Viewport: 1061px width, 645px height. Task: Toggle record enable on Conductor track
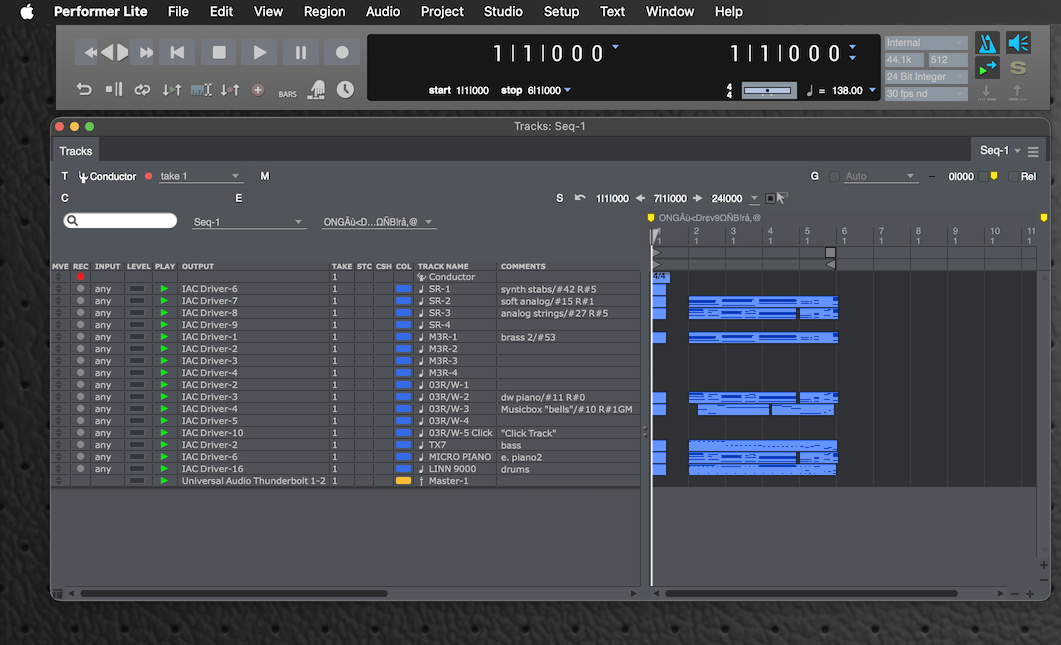click(81, 277)
